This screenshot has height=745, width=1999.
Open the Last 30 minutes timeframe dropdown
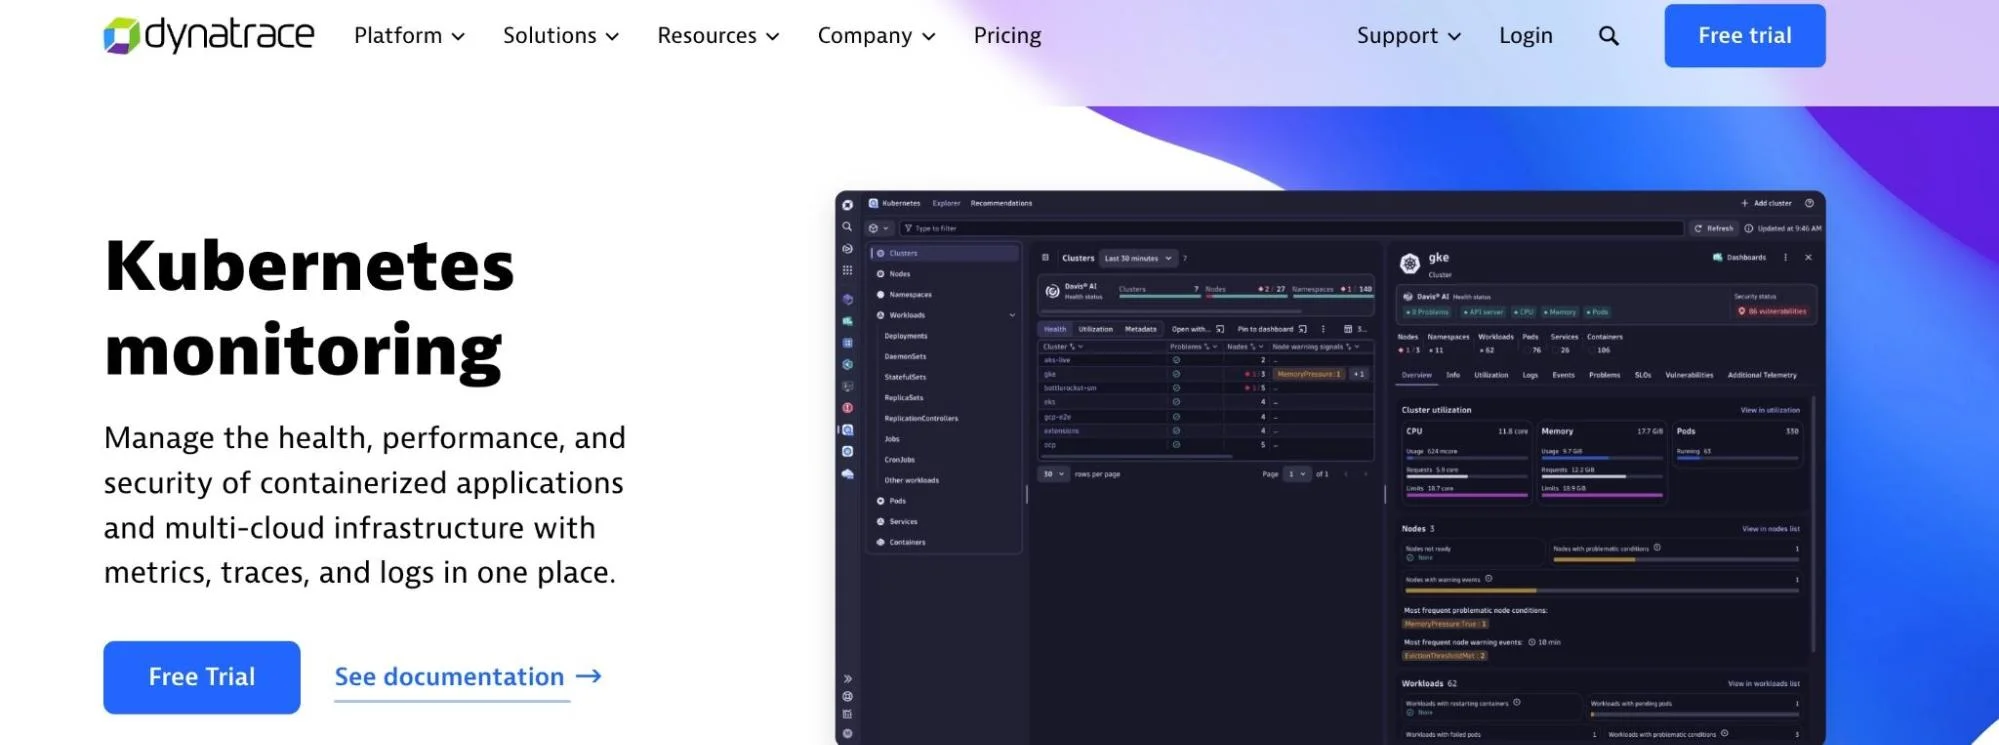click(1137, 258)
